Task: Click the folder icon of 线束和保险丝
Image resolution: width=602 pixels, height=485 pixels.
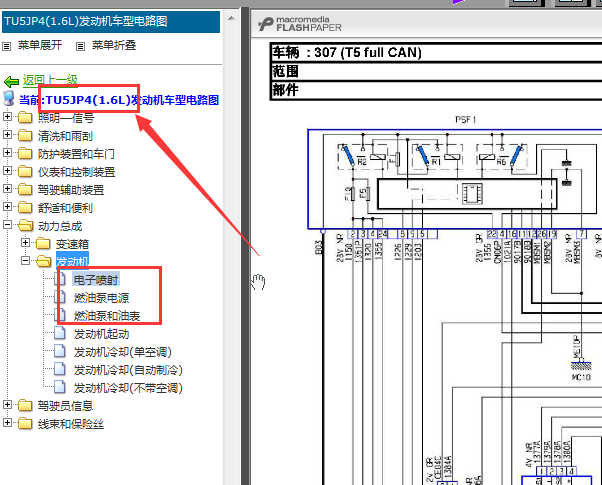Action: 25,424
